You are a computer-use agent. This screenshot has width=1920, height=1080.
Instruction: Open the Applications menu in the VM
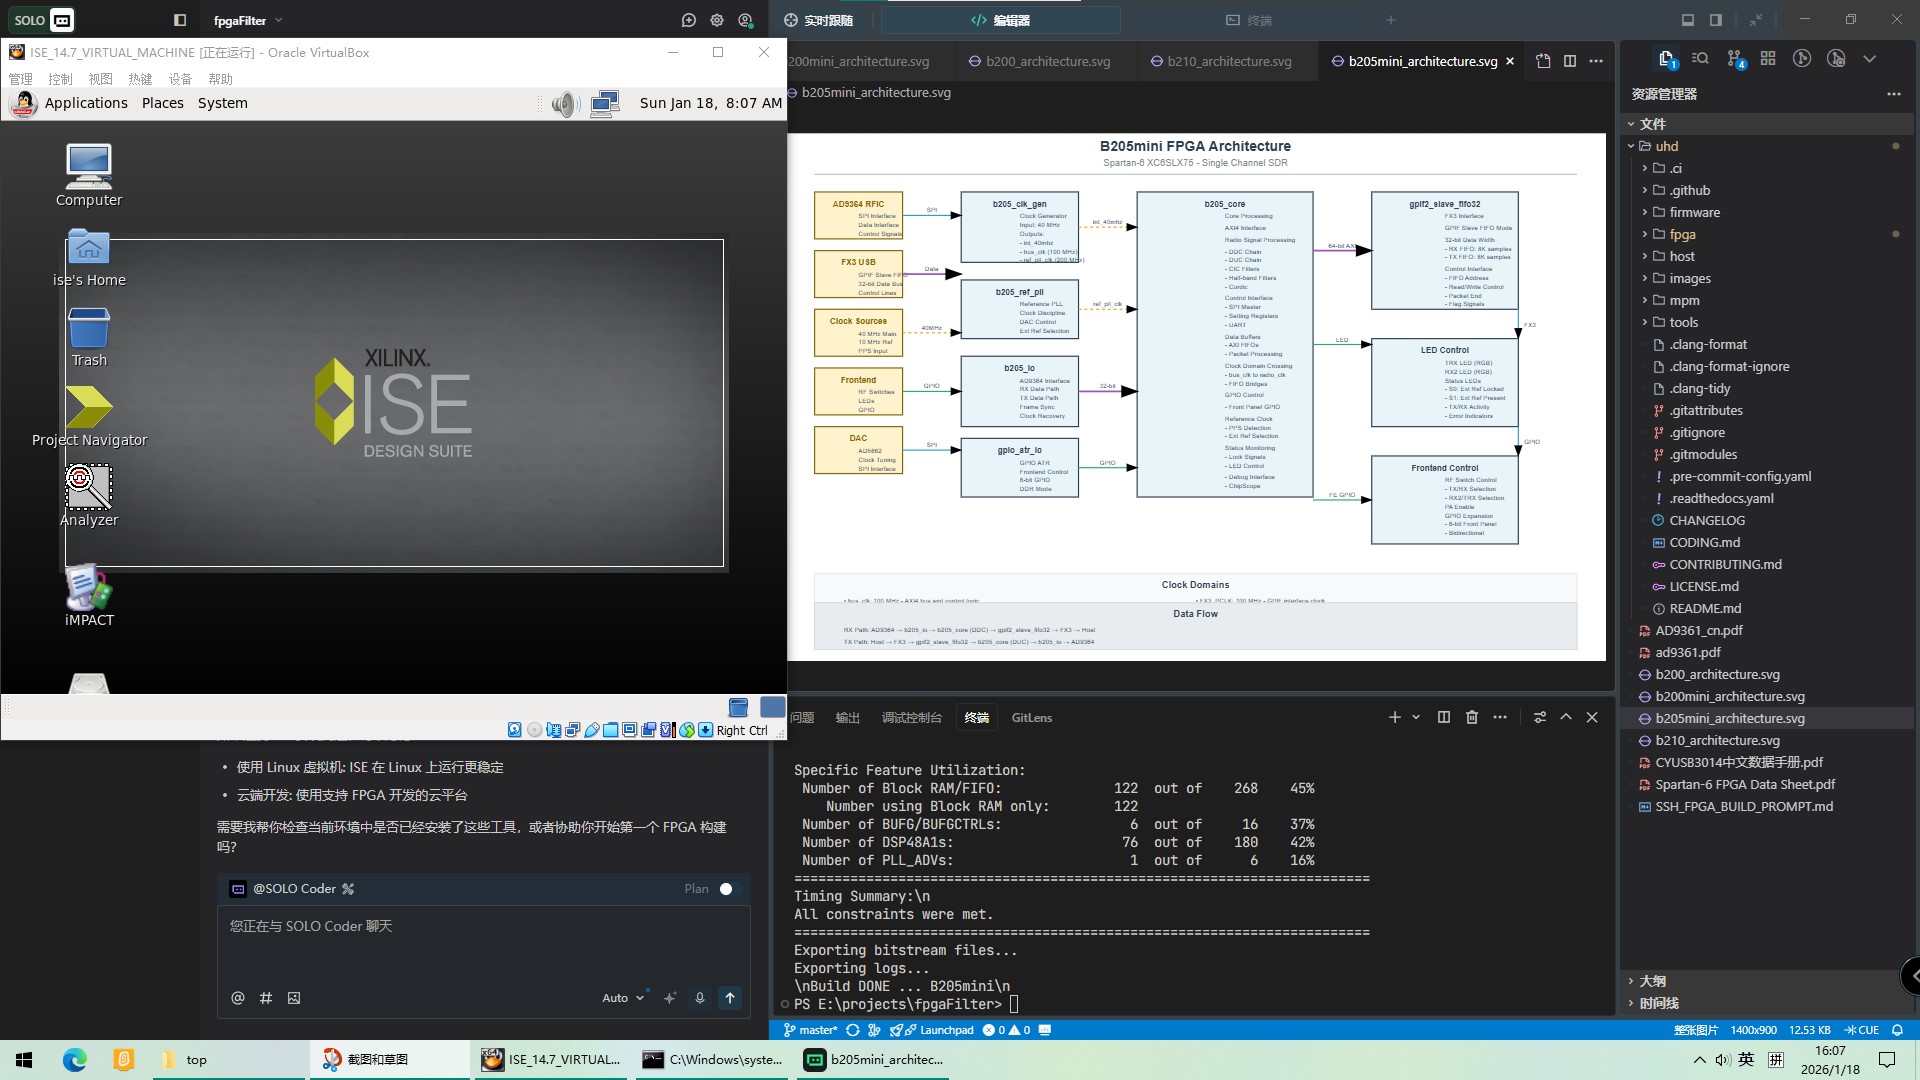[x=86, y=103]
